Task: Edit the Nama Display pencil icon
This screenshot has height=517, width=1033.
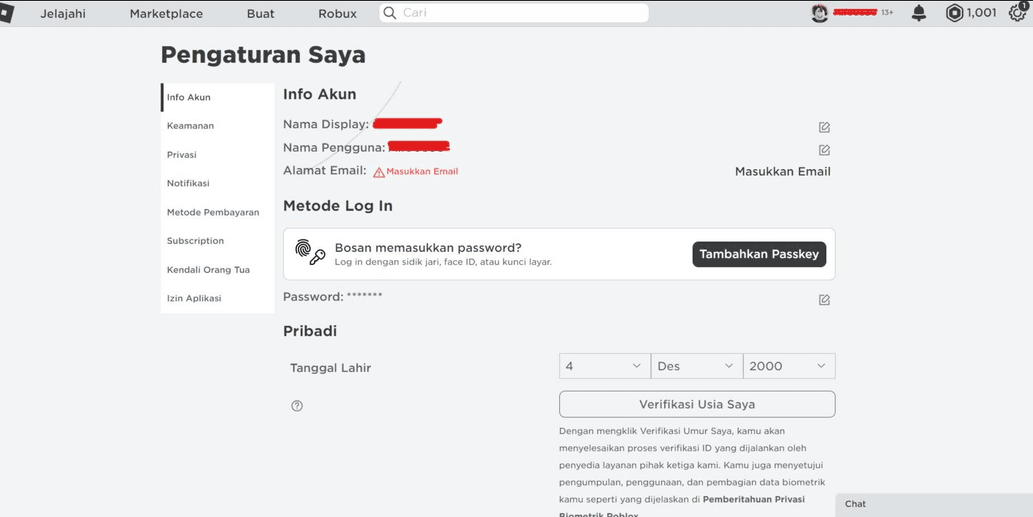Action: point(824,127)
